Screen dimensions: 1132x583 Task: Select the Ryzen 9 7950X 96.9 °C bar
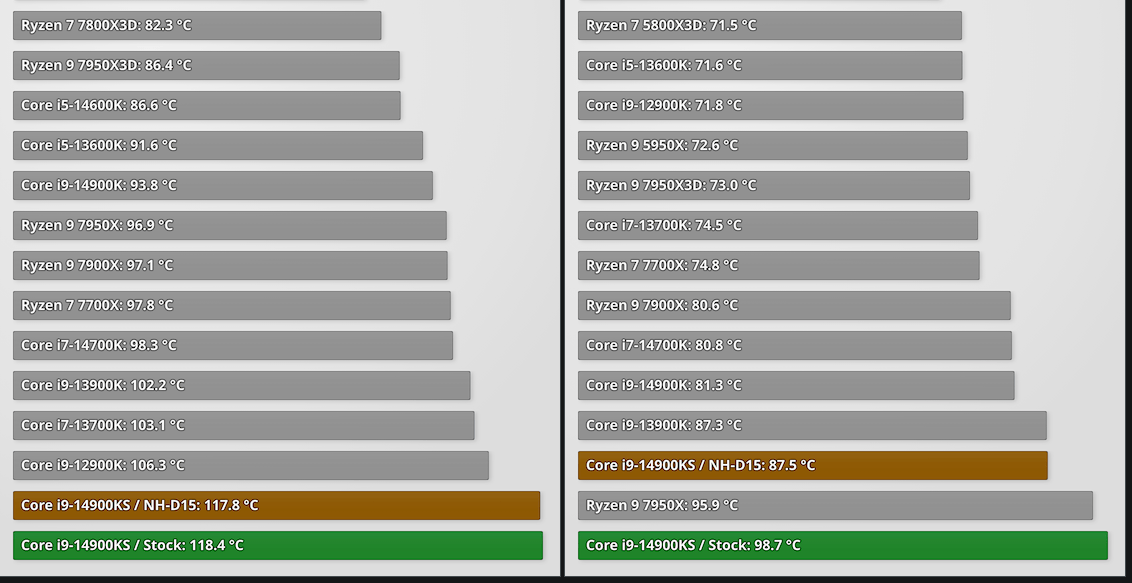230,226
